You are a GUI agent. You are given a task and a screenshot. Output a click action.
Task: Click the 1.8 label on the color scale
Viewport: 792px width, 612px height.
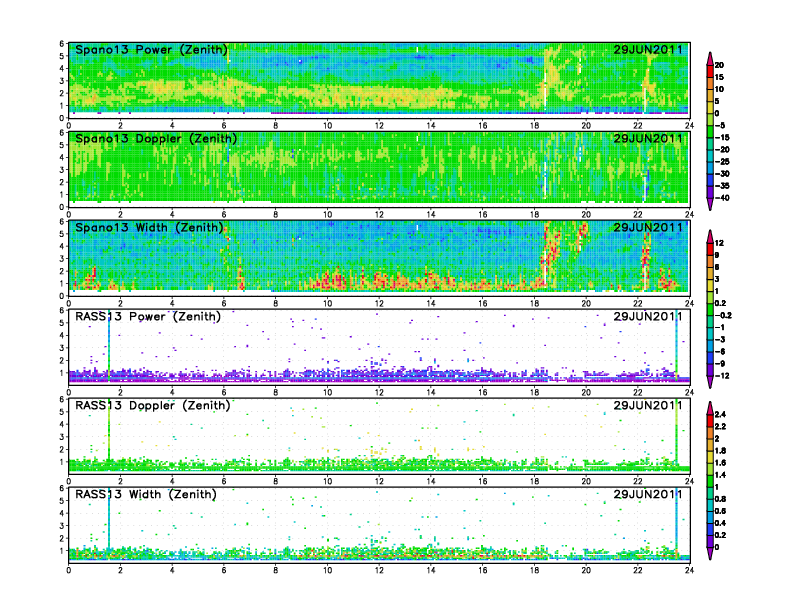click(720, 450)
